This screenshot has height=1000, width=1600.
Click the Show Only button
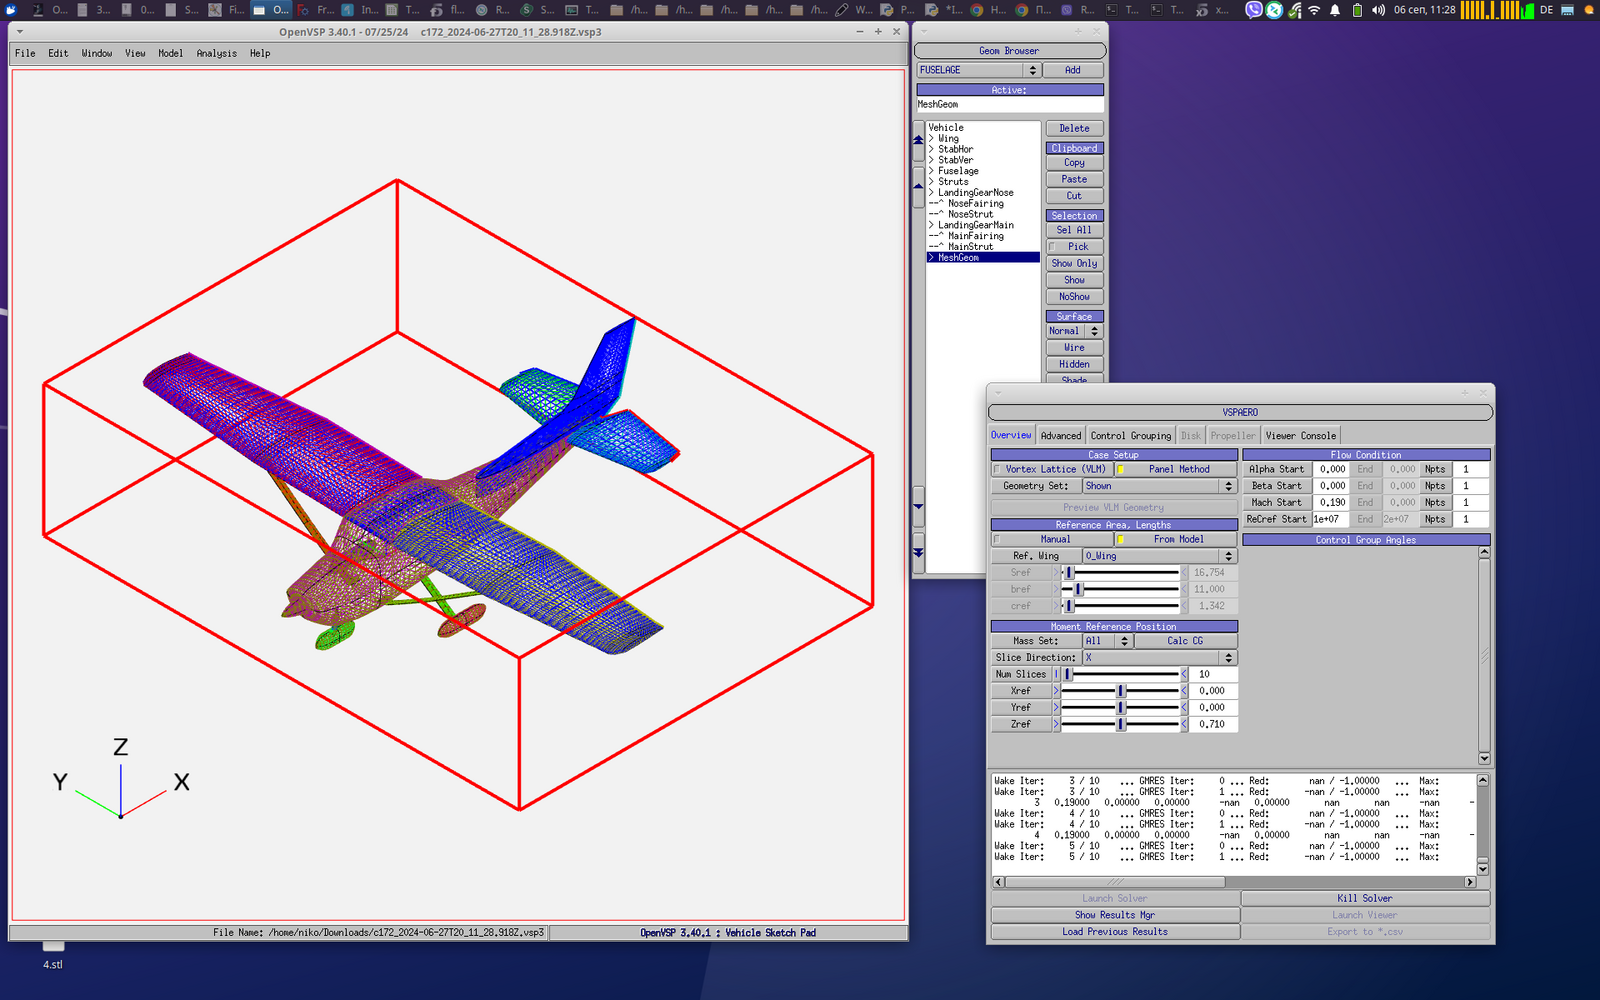click(1074, 264)
